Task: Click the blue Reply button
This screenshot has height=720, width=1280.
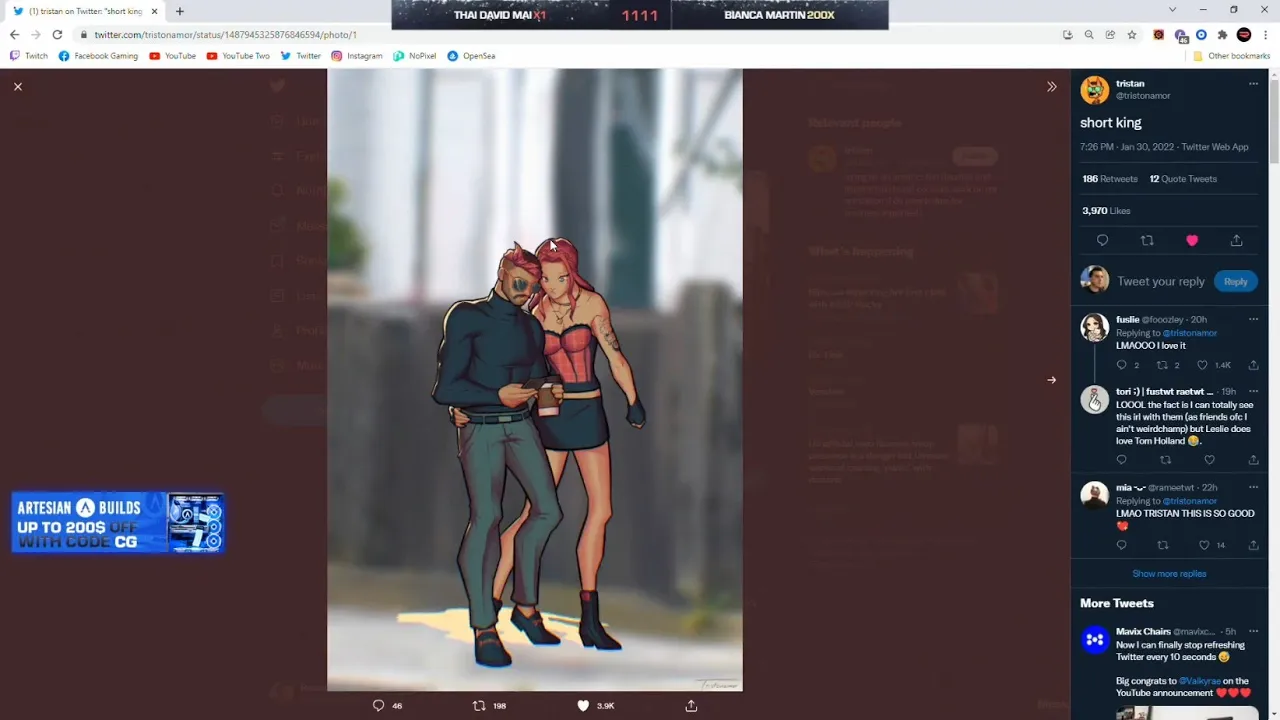Action: (1236, 282)
